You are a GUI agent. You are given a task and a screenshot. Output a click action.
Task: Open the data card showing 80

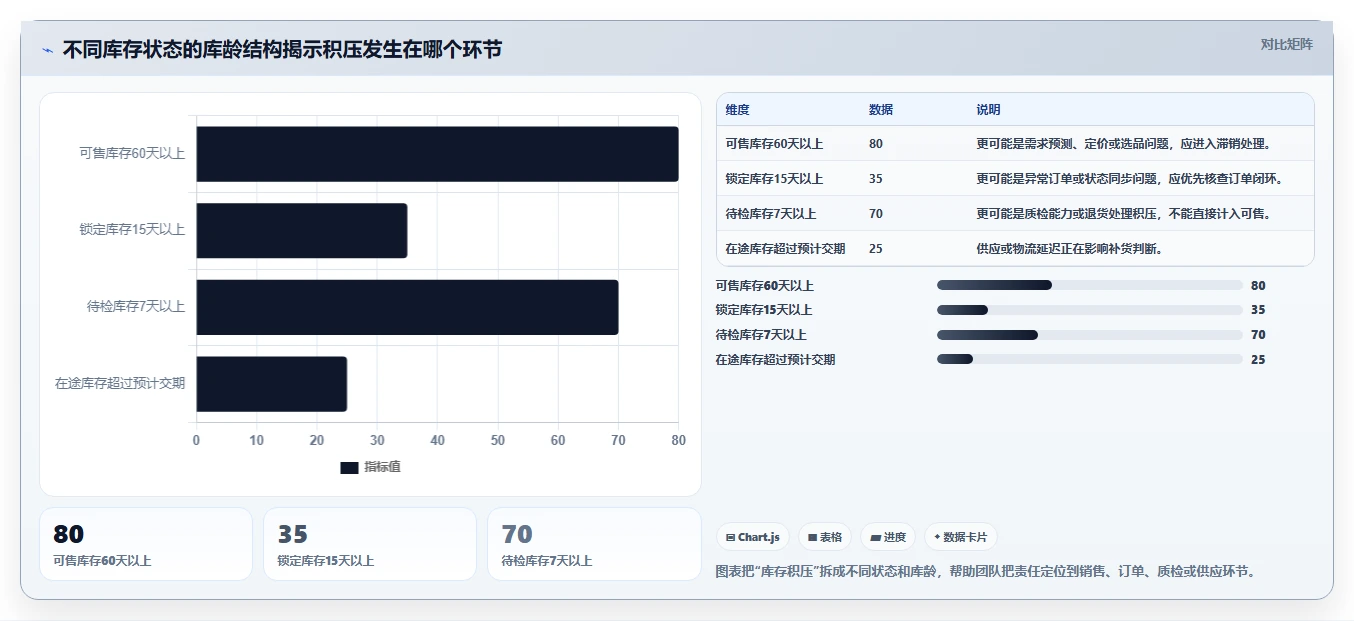pos(146,544)
